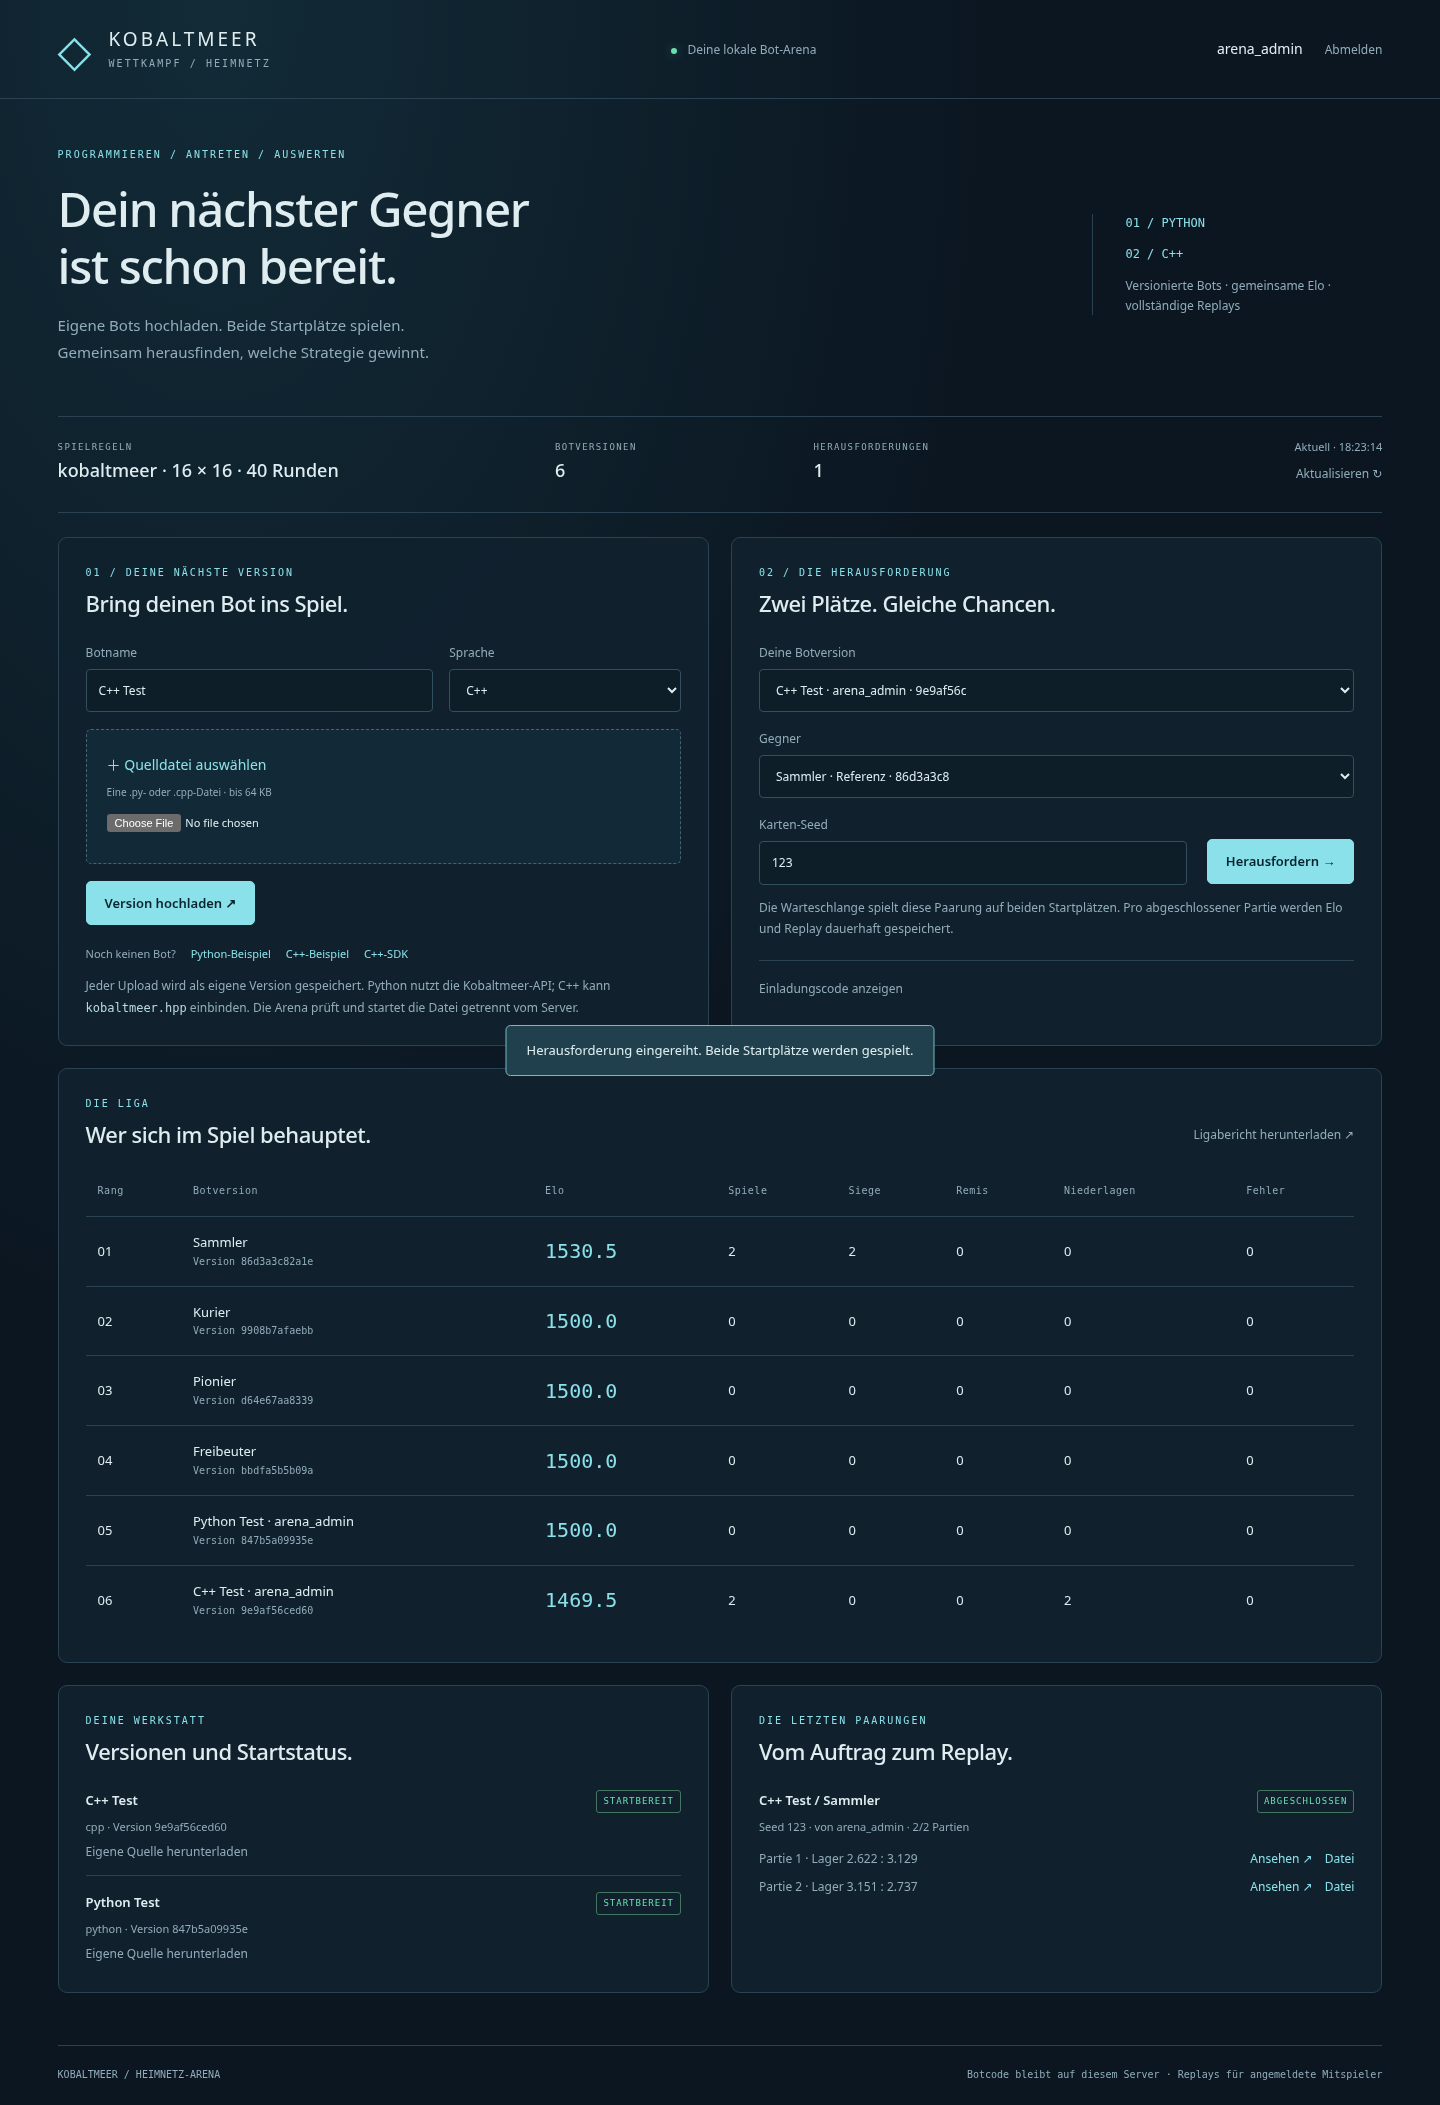Expand the Deine Botversion dropdown

1056,691
